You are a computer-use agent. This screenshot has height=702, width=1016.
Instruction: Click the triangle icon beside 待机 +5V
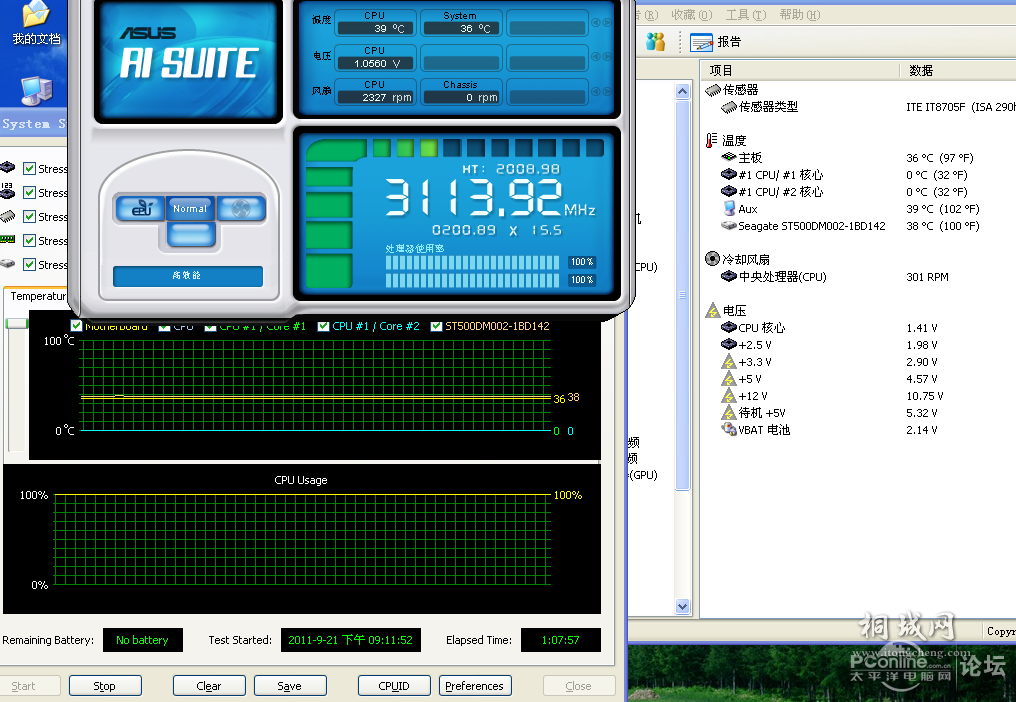729,412
